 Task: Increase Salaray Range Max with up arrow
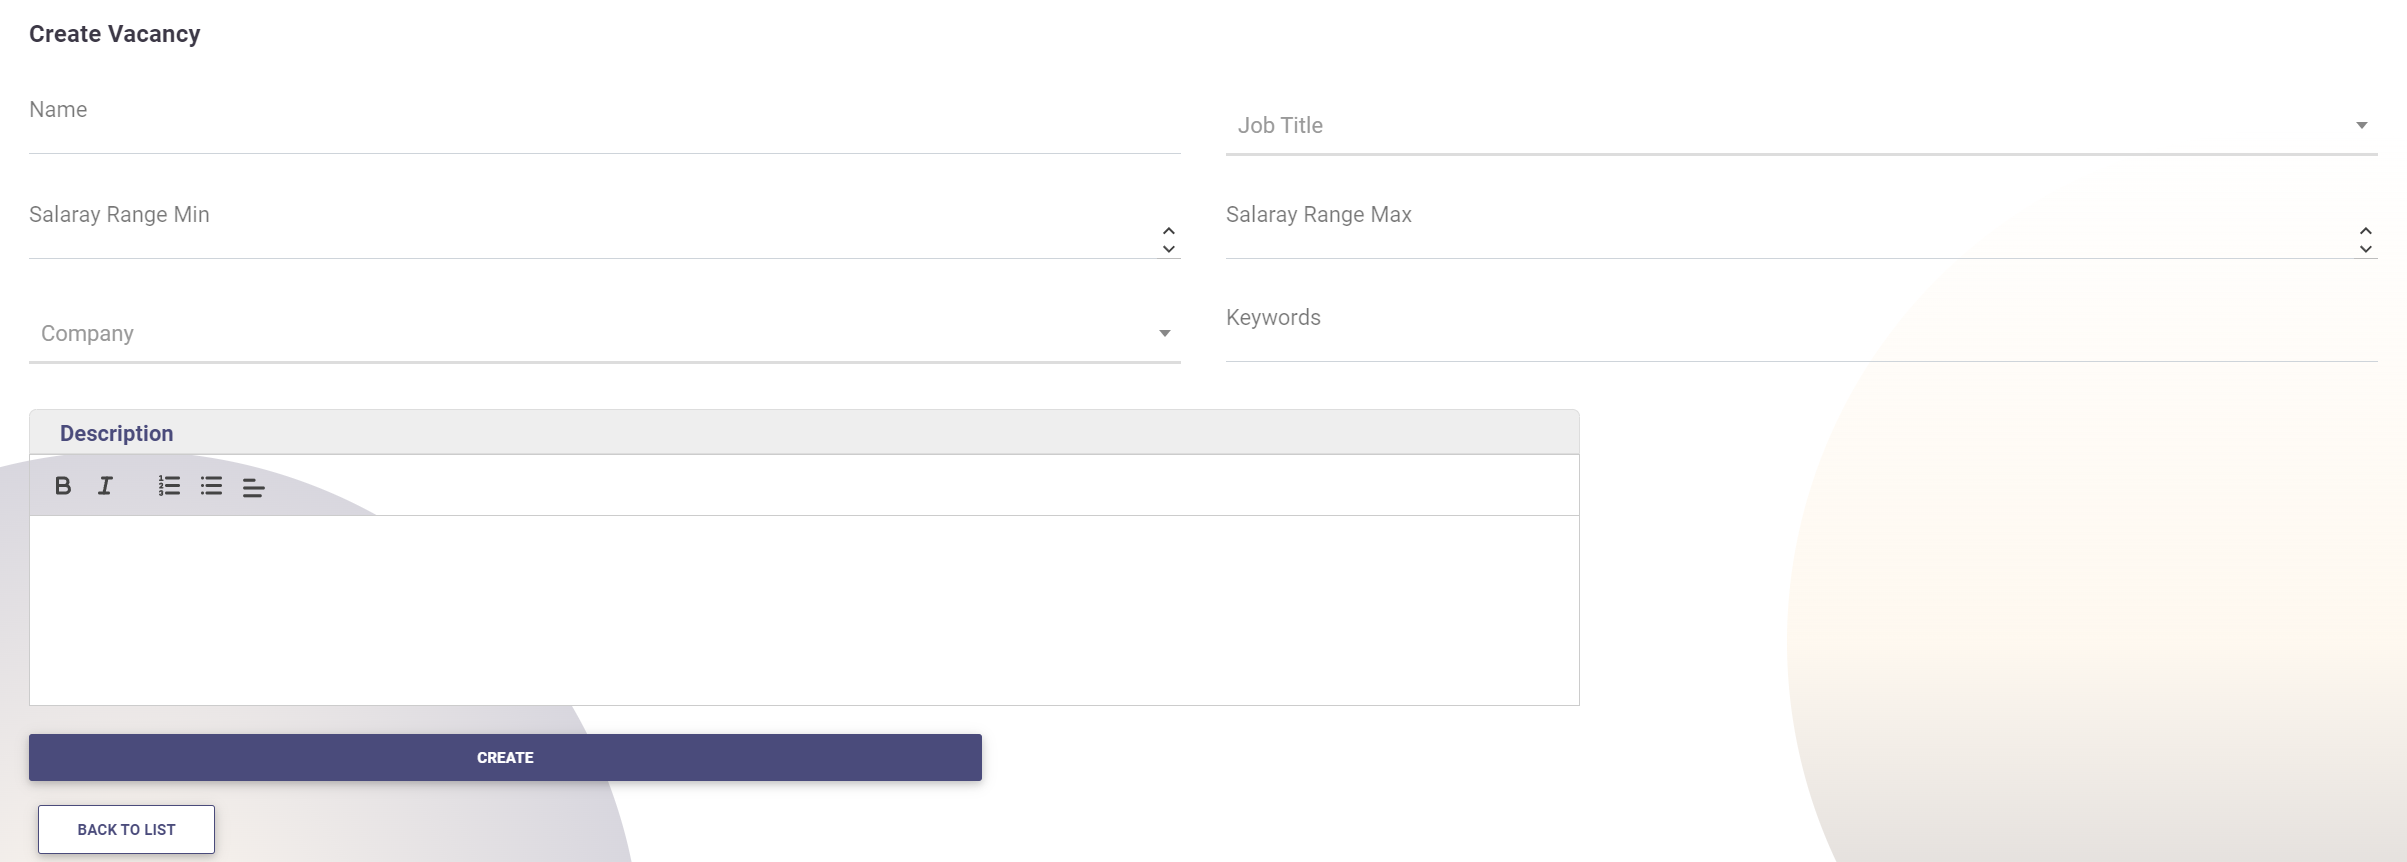click(x=2365, y=231)
